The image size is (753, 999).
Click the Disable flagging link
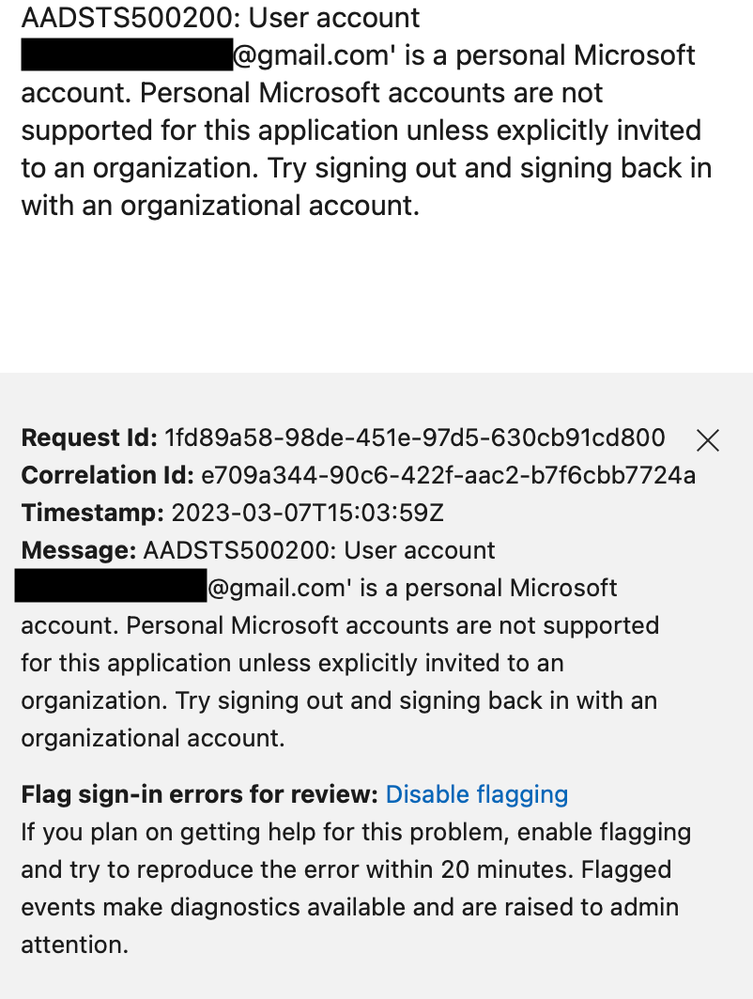tap(477, 794)
